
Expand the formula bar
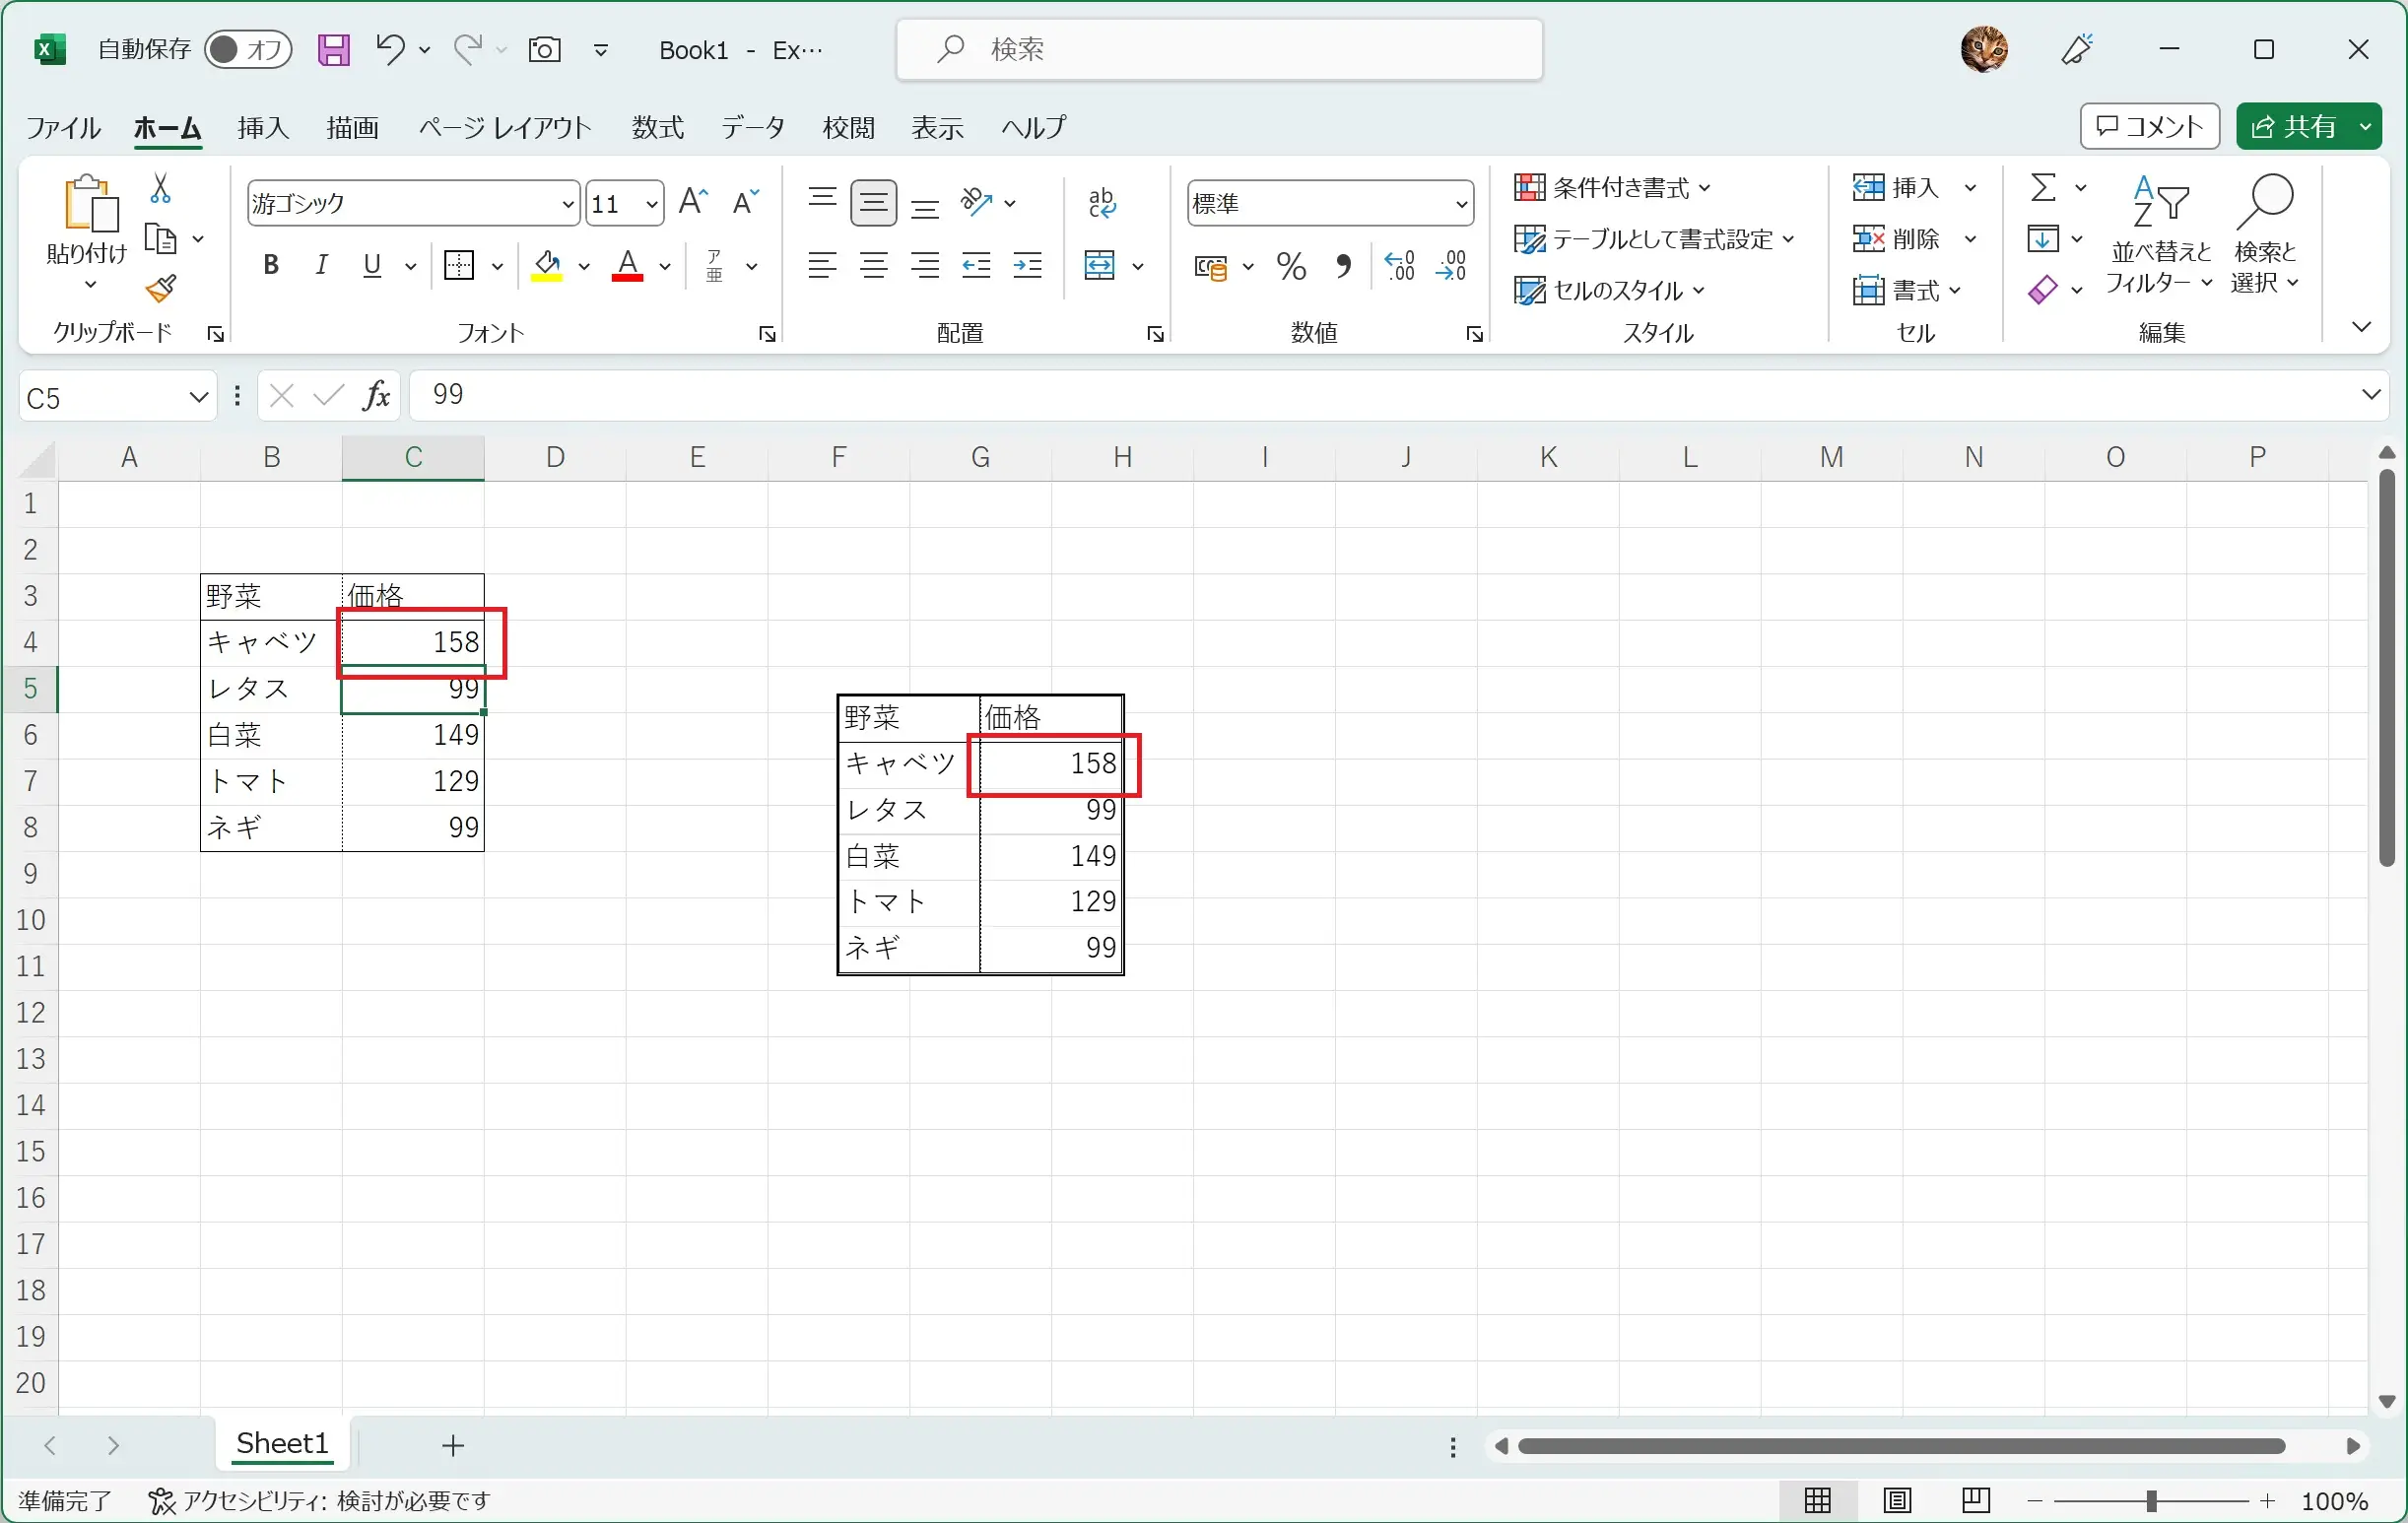click(x=2370, y=395)
